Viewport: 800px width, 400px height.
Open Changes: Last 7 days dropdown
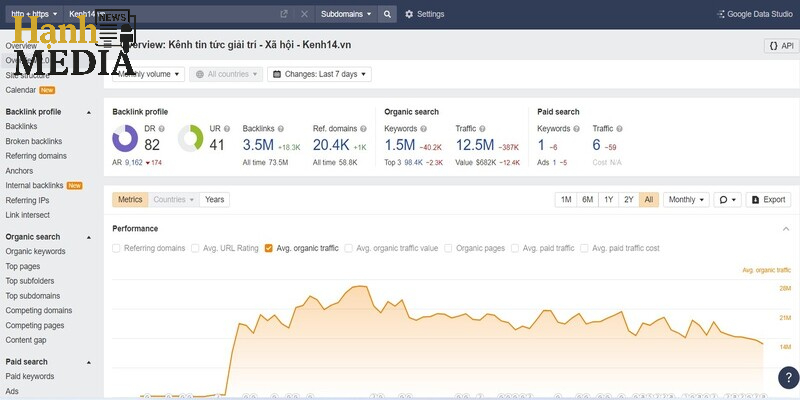319,74
